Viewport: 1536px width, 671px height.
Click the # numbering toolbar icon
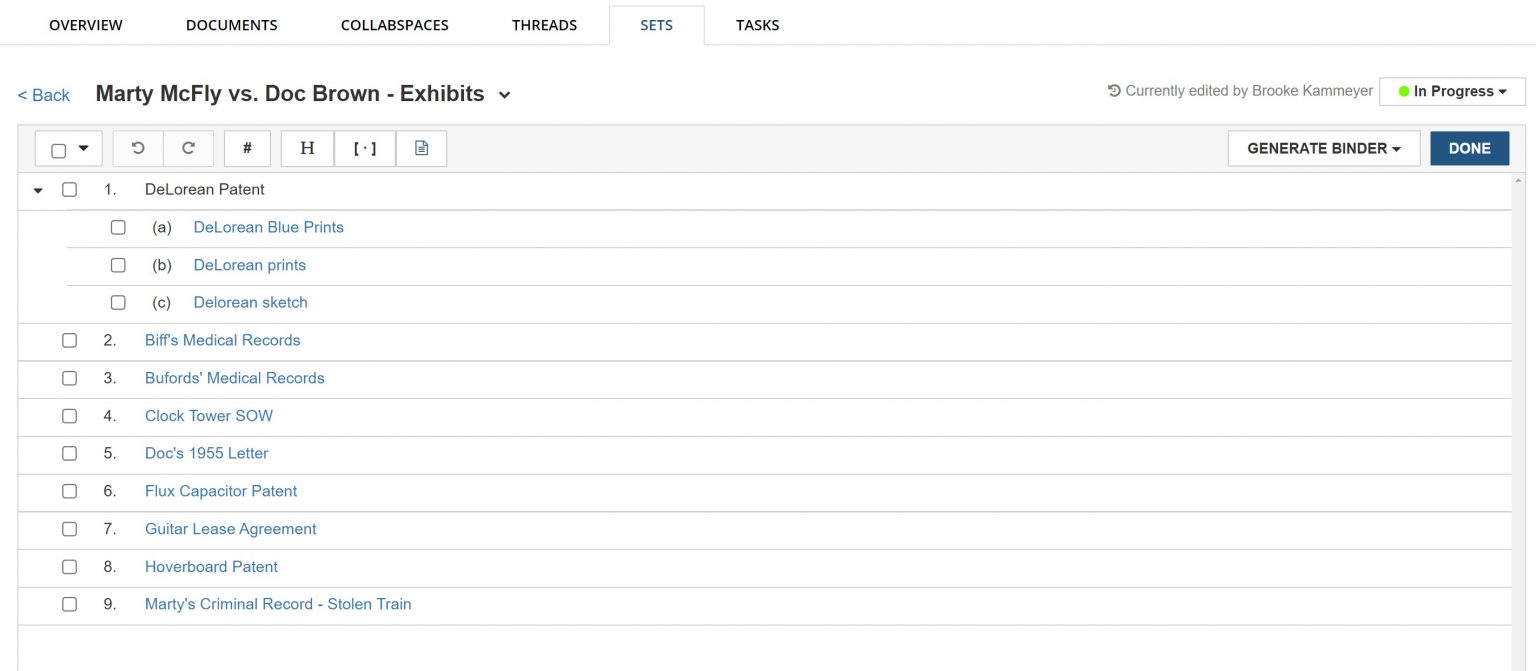[x=247, y=148]
